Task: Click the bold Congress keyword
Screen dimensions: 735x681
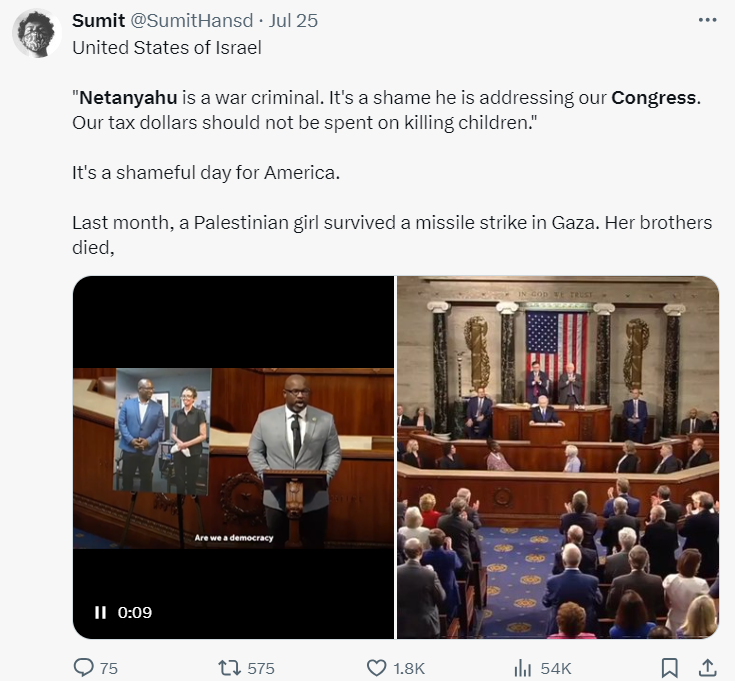Action: coord(654,98)
